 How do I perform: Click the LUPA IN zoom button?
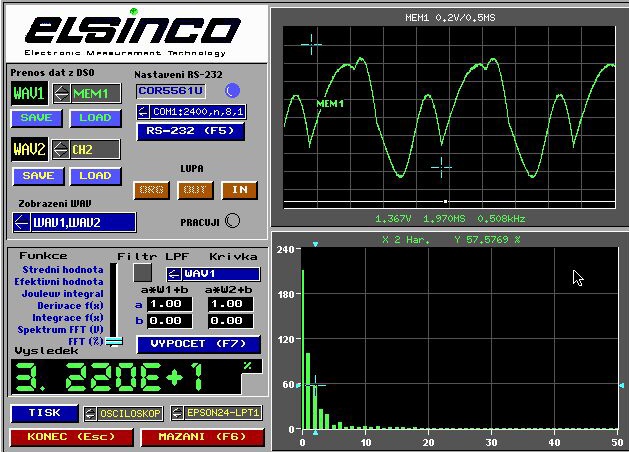pyautogui.click(x=239, y=190)
